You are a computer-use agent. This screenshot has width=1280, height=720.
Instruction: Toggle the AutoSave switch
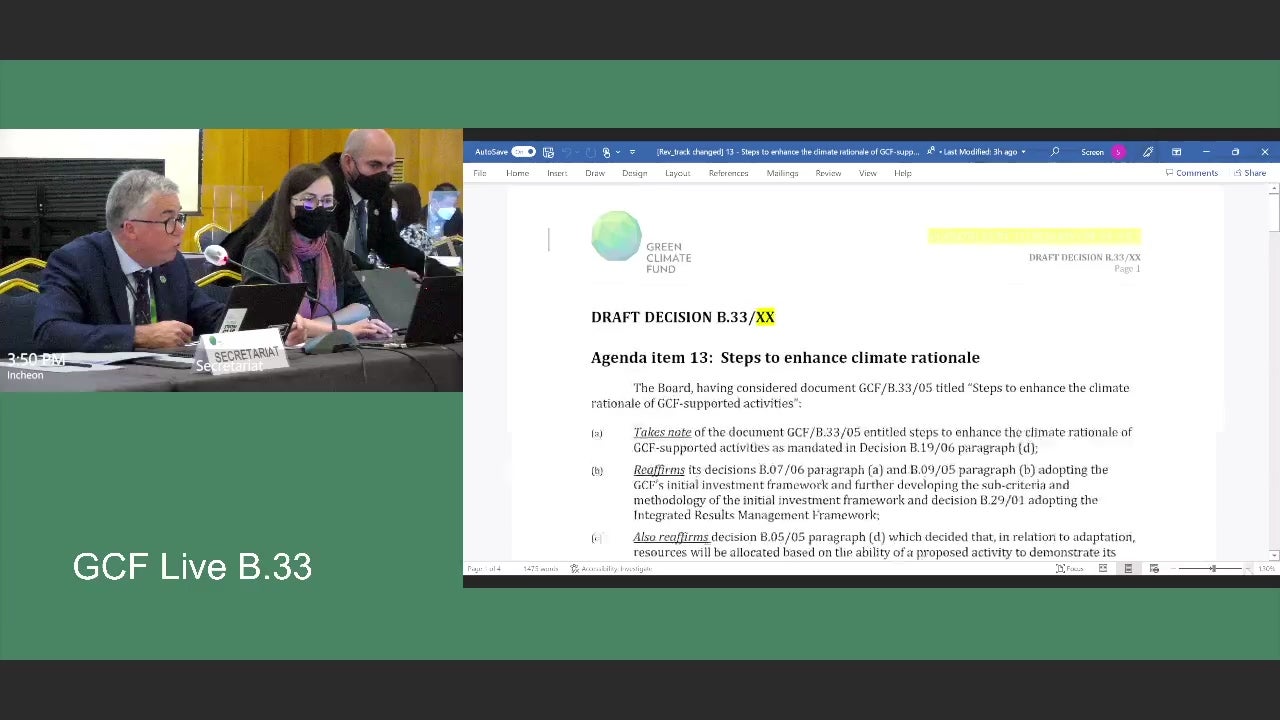[524, 152]
